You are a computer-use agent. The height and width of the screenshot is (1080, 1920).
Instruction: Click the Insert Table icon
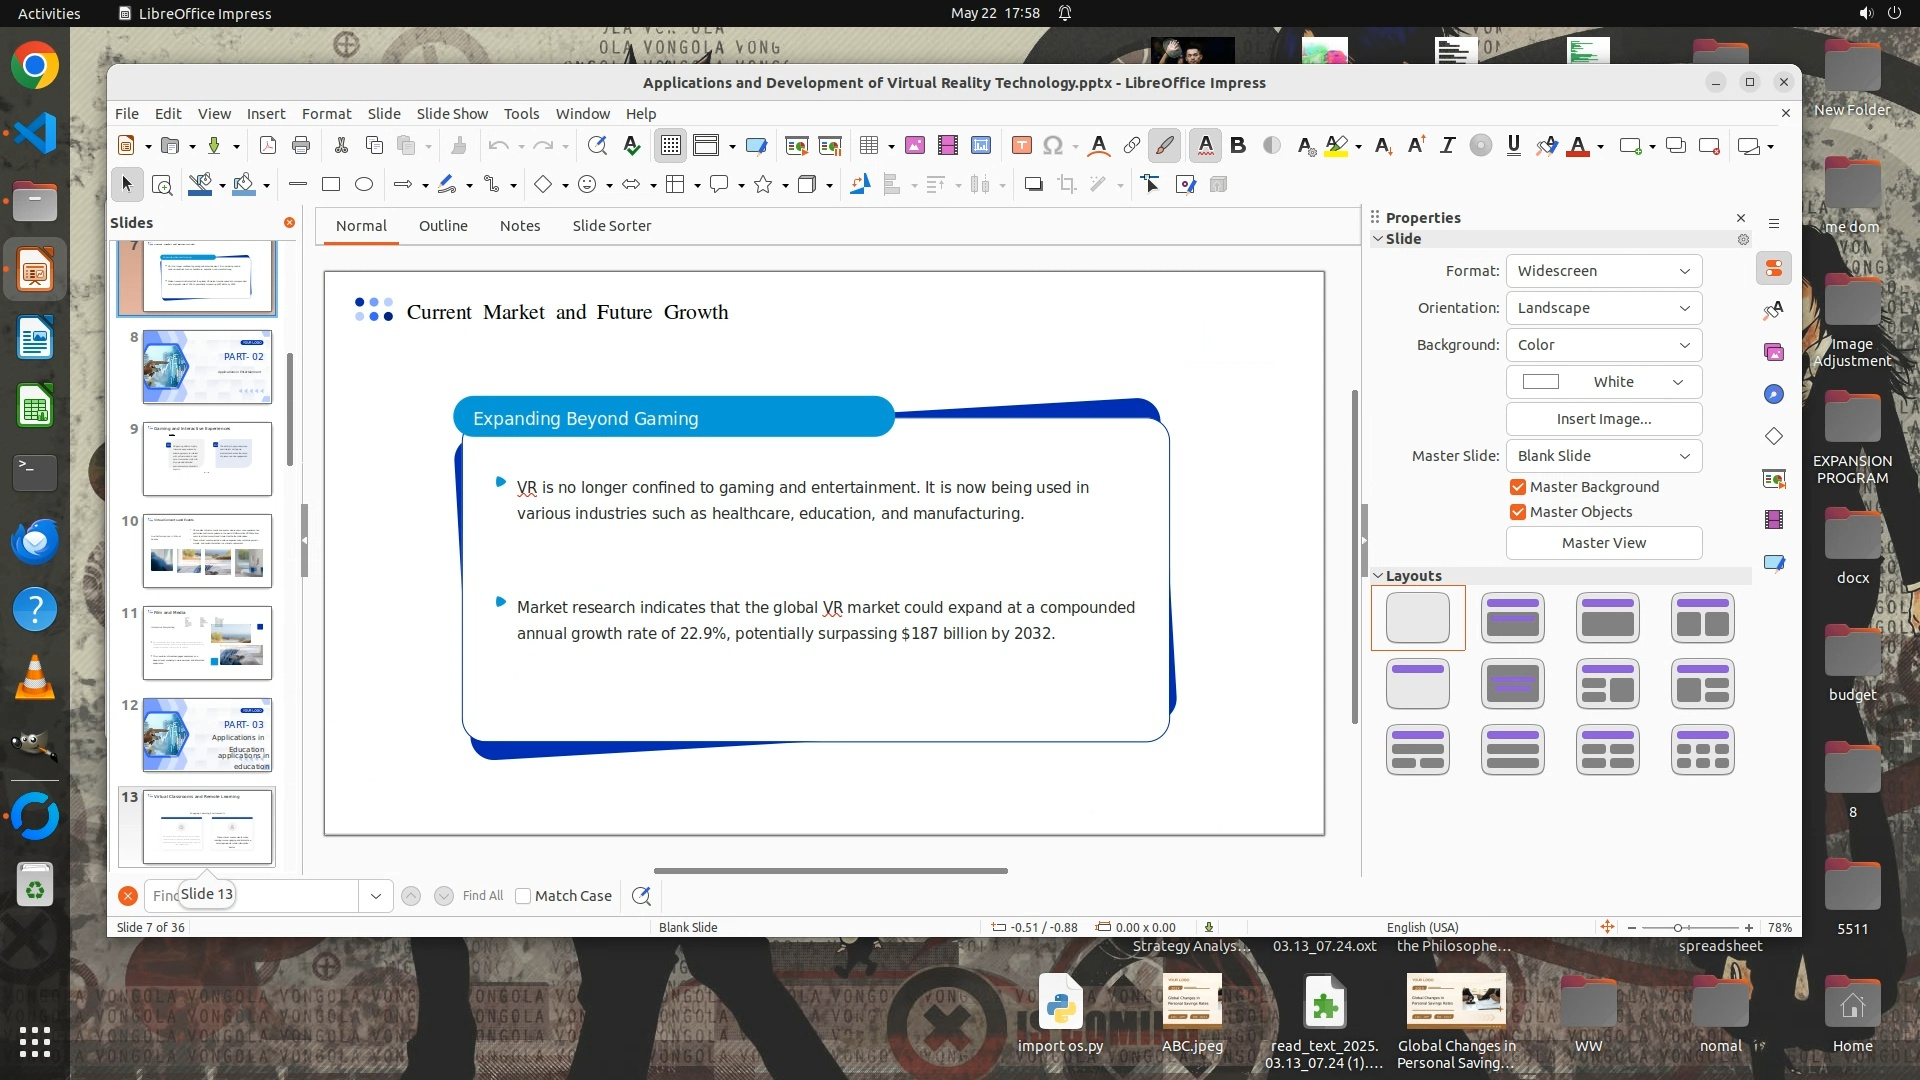point(868,146)
